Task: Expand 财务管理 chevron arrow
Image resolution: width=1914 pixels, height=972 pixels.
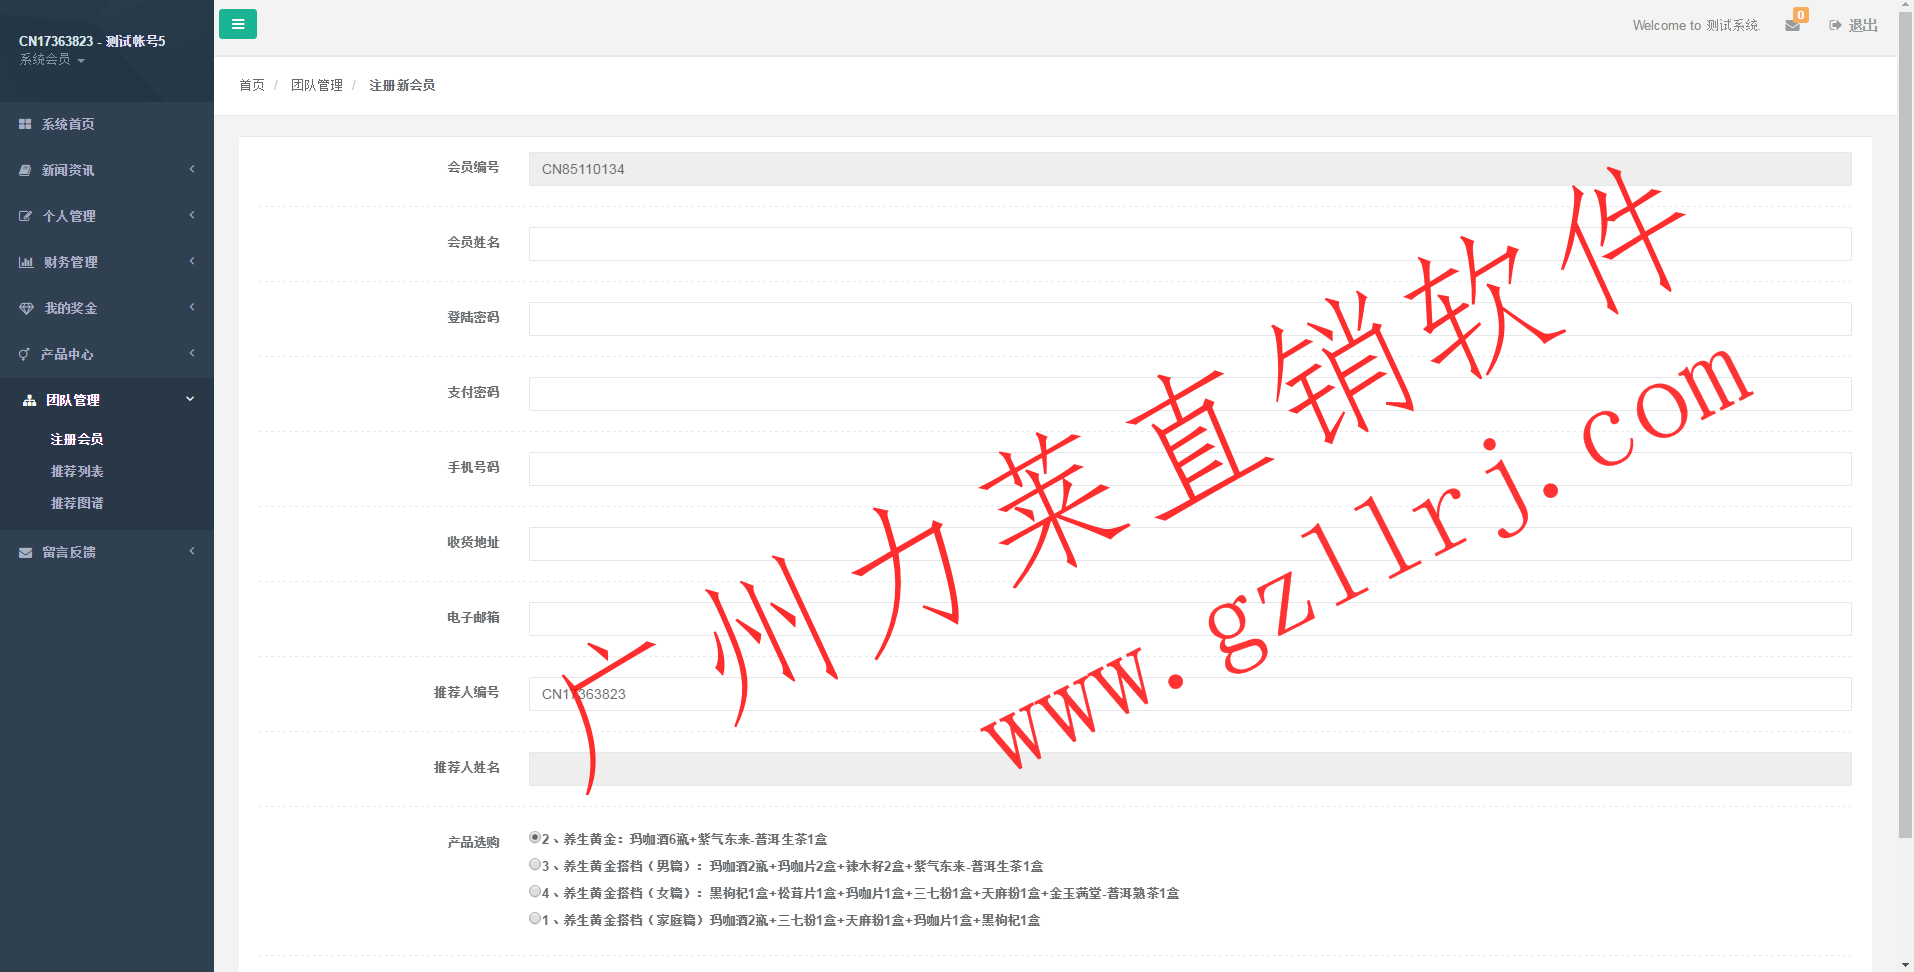Action: [192, 261]
